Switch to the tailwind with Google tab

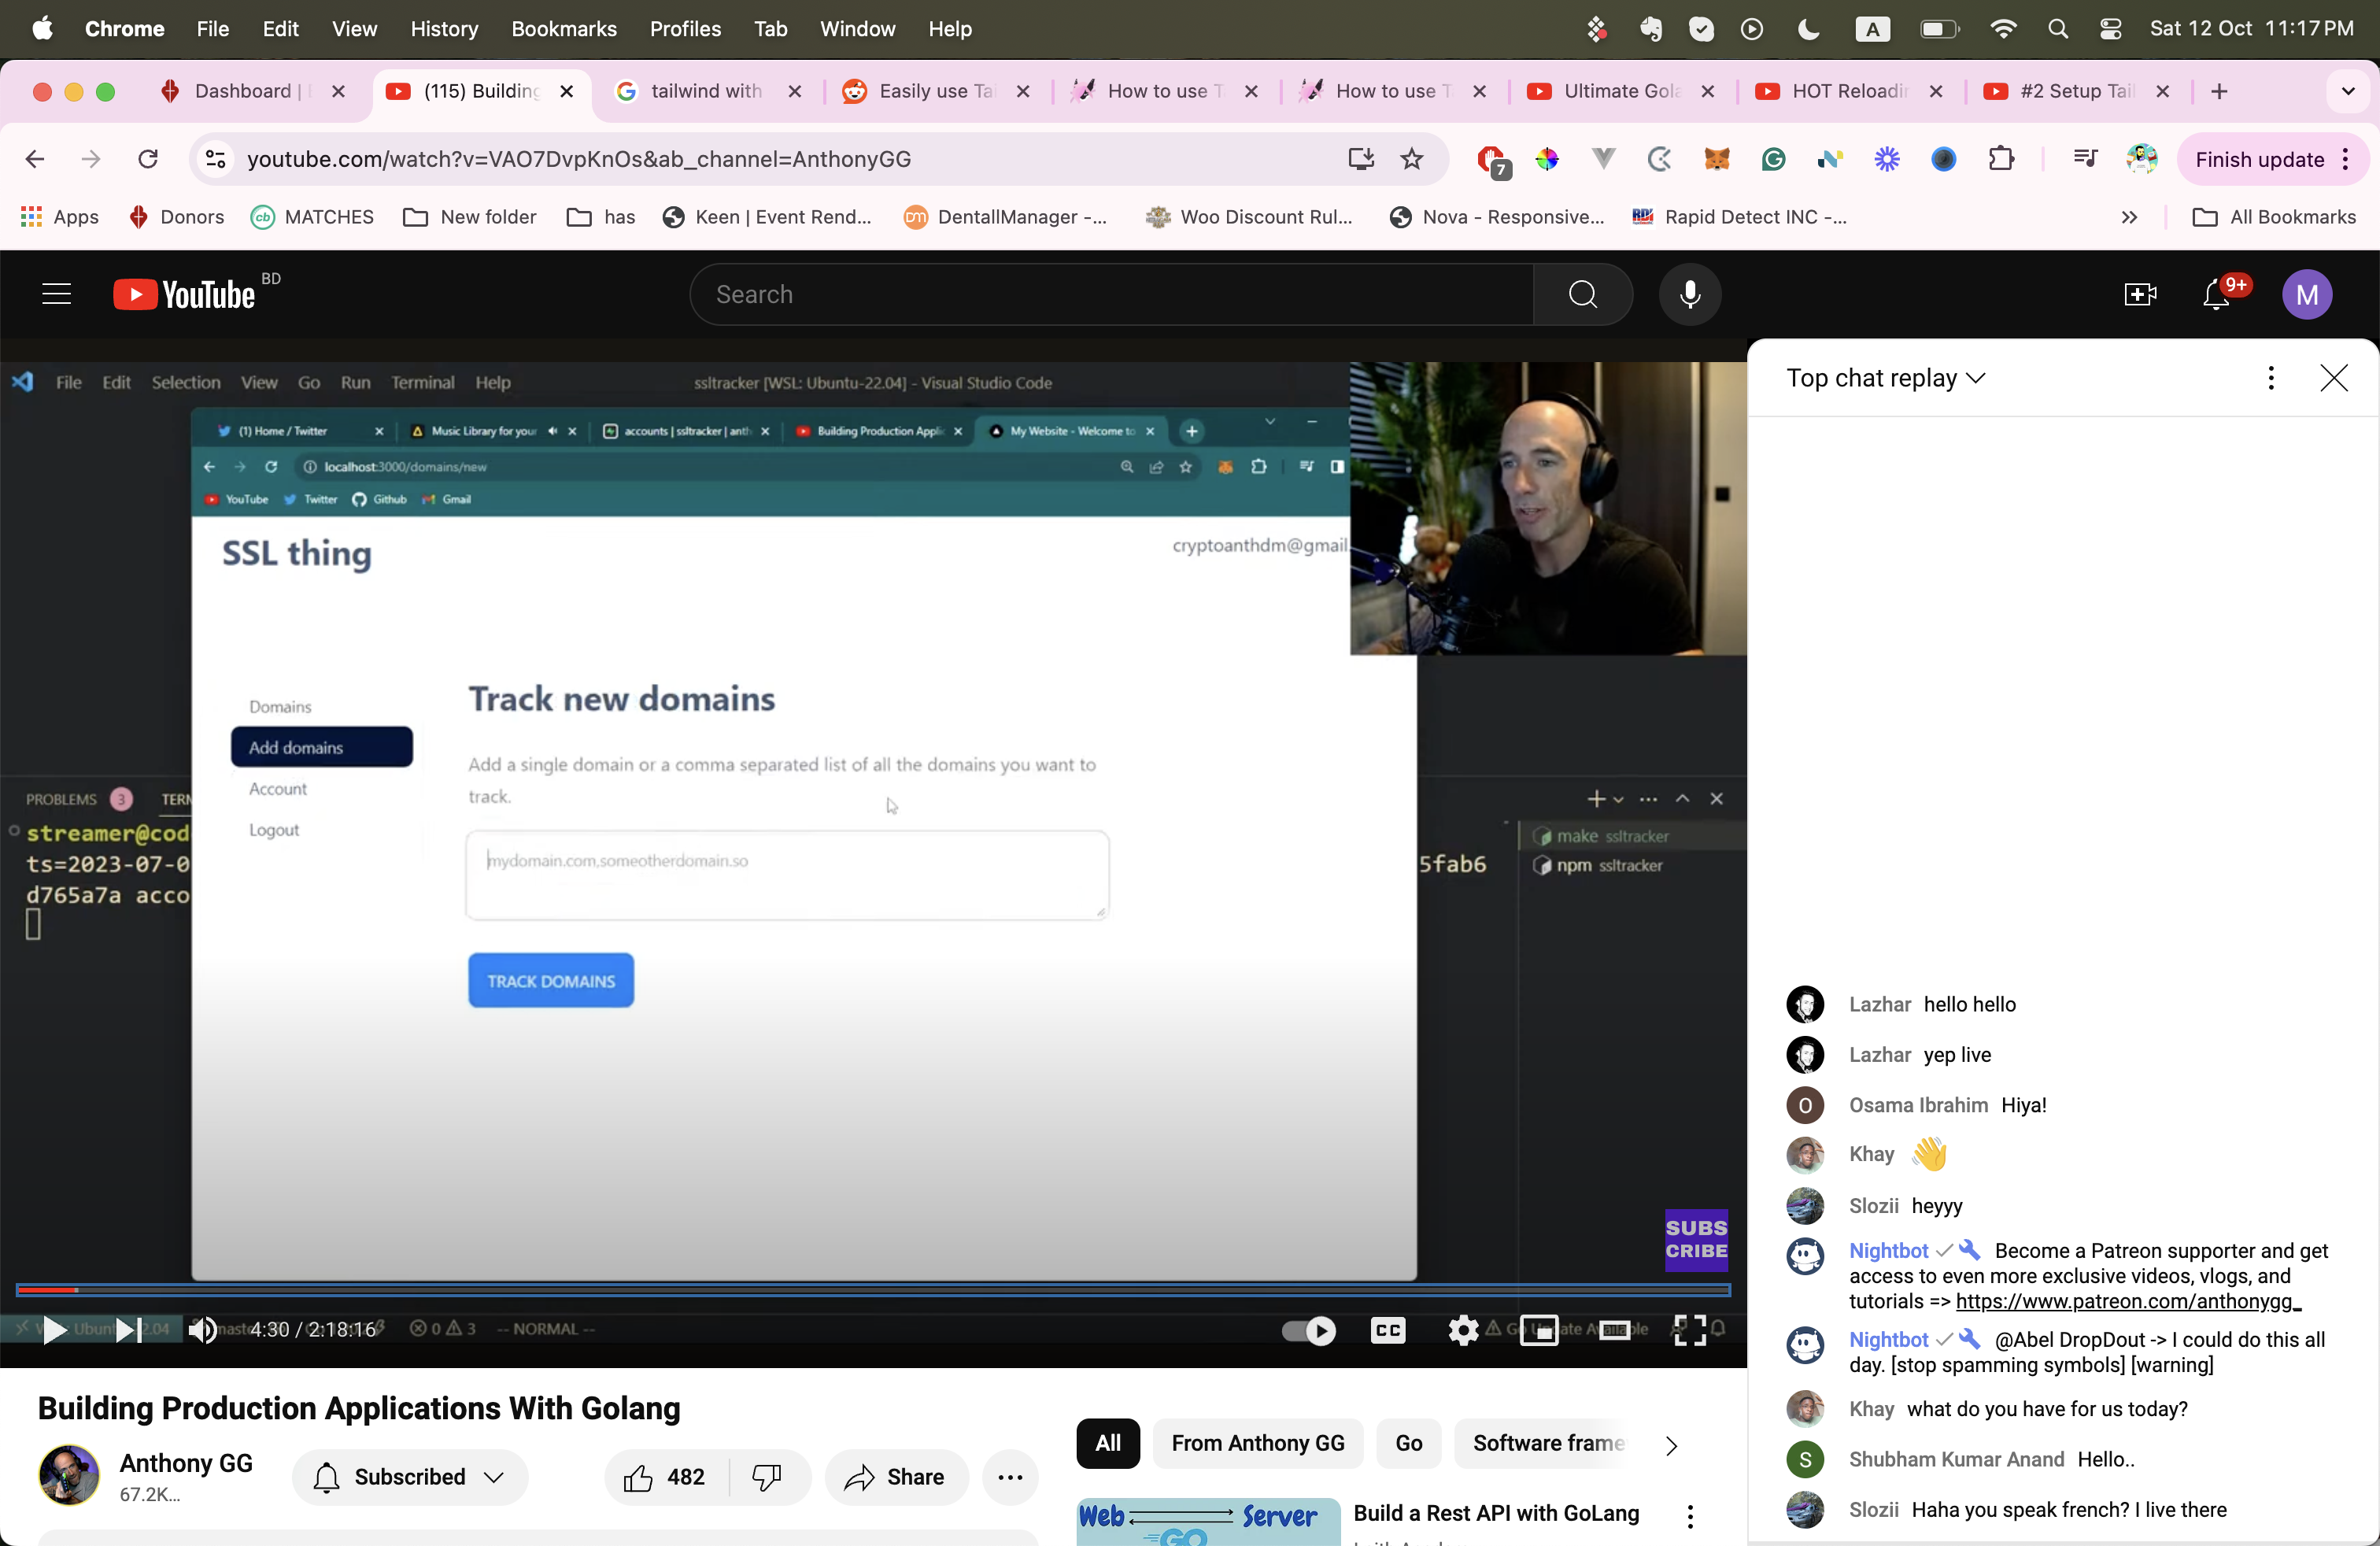tap(708, 91)
